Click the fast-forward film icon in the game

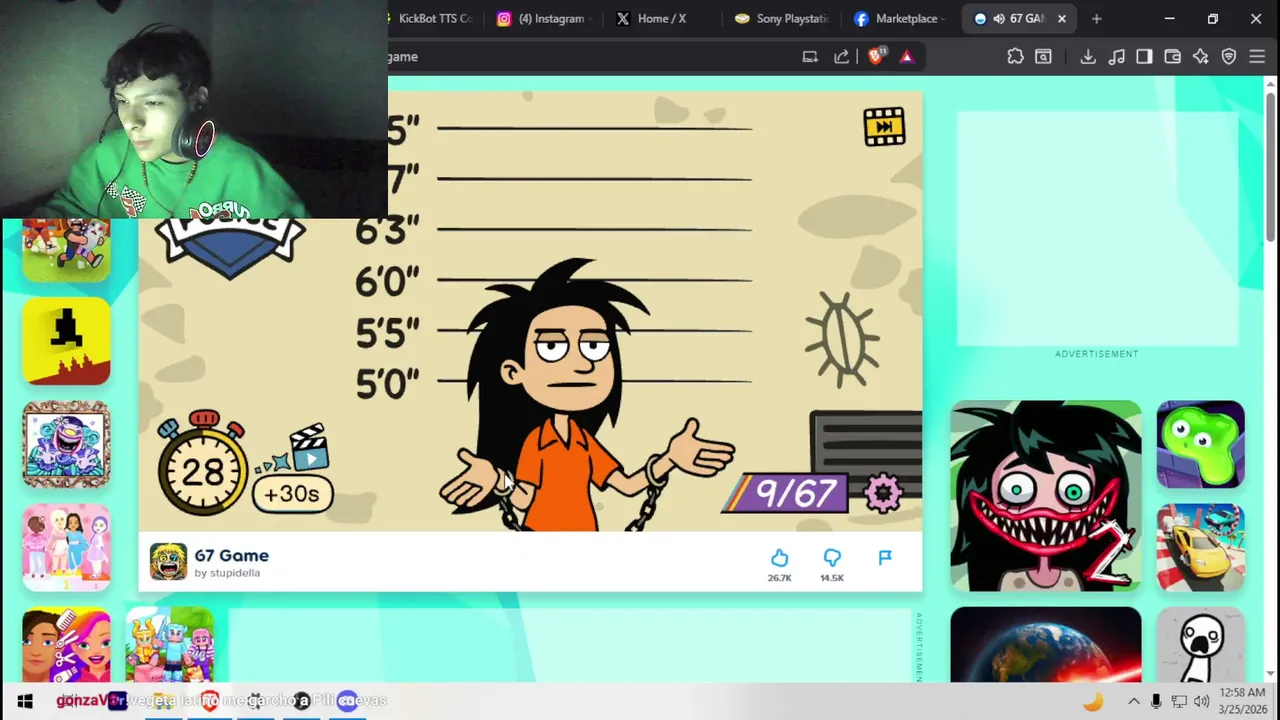884,127
